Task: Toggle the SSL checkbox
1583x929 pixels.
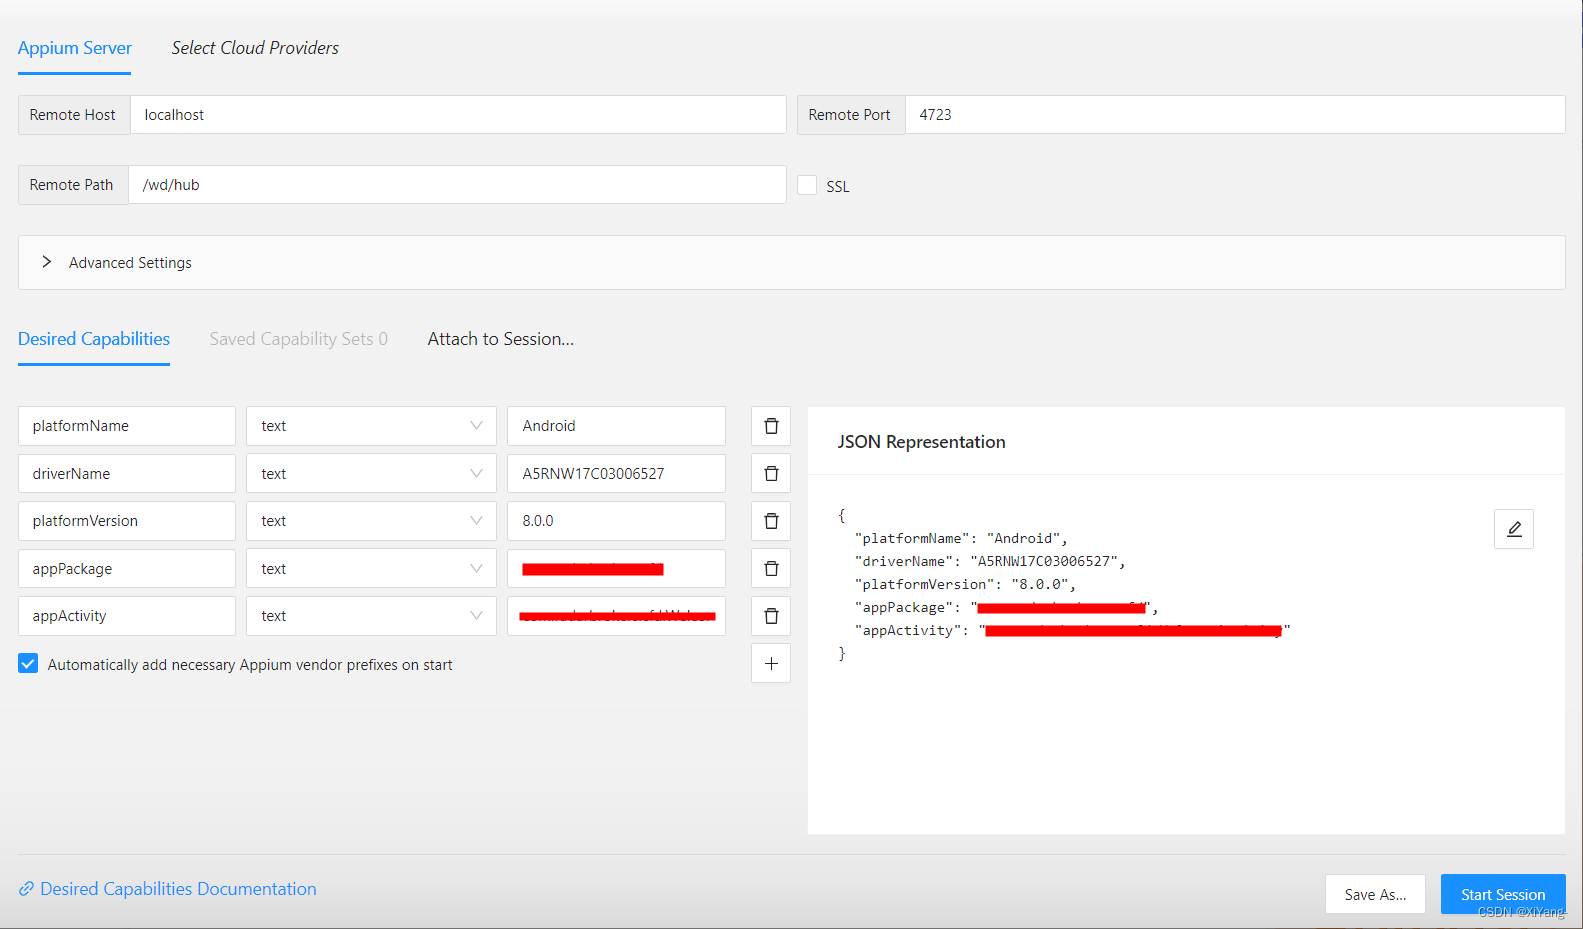Action: (807, 185)
